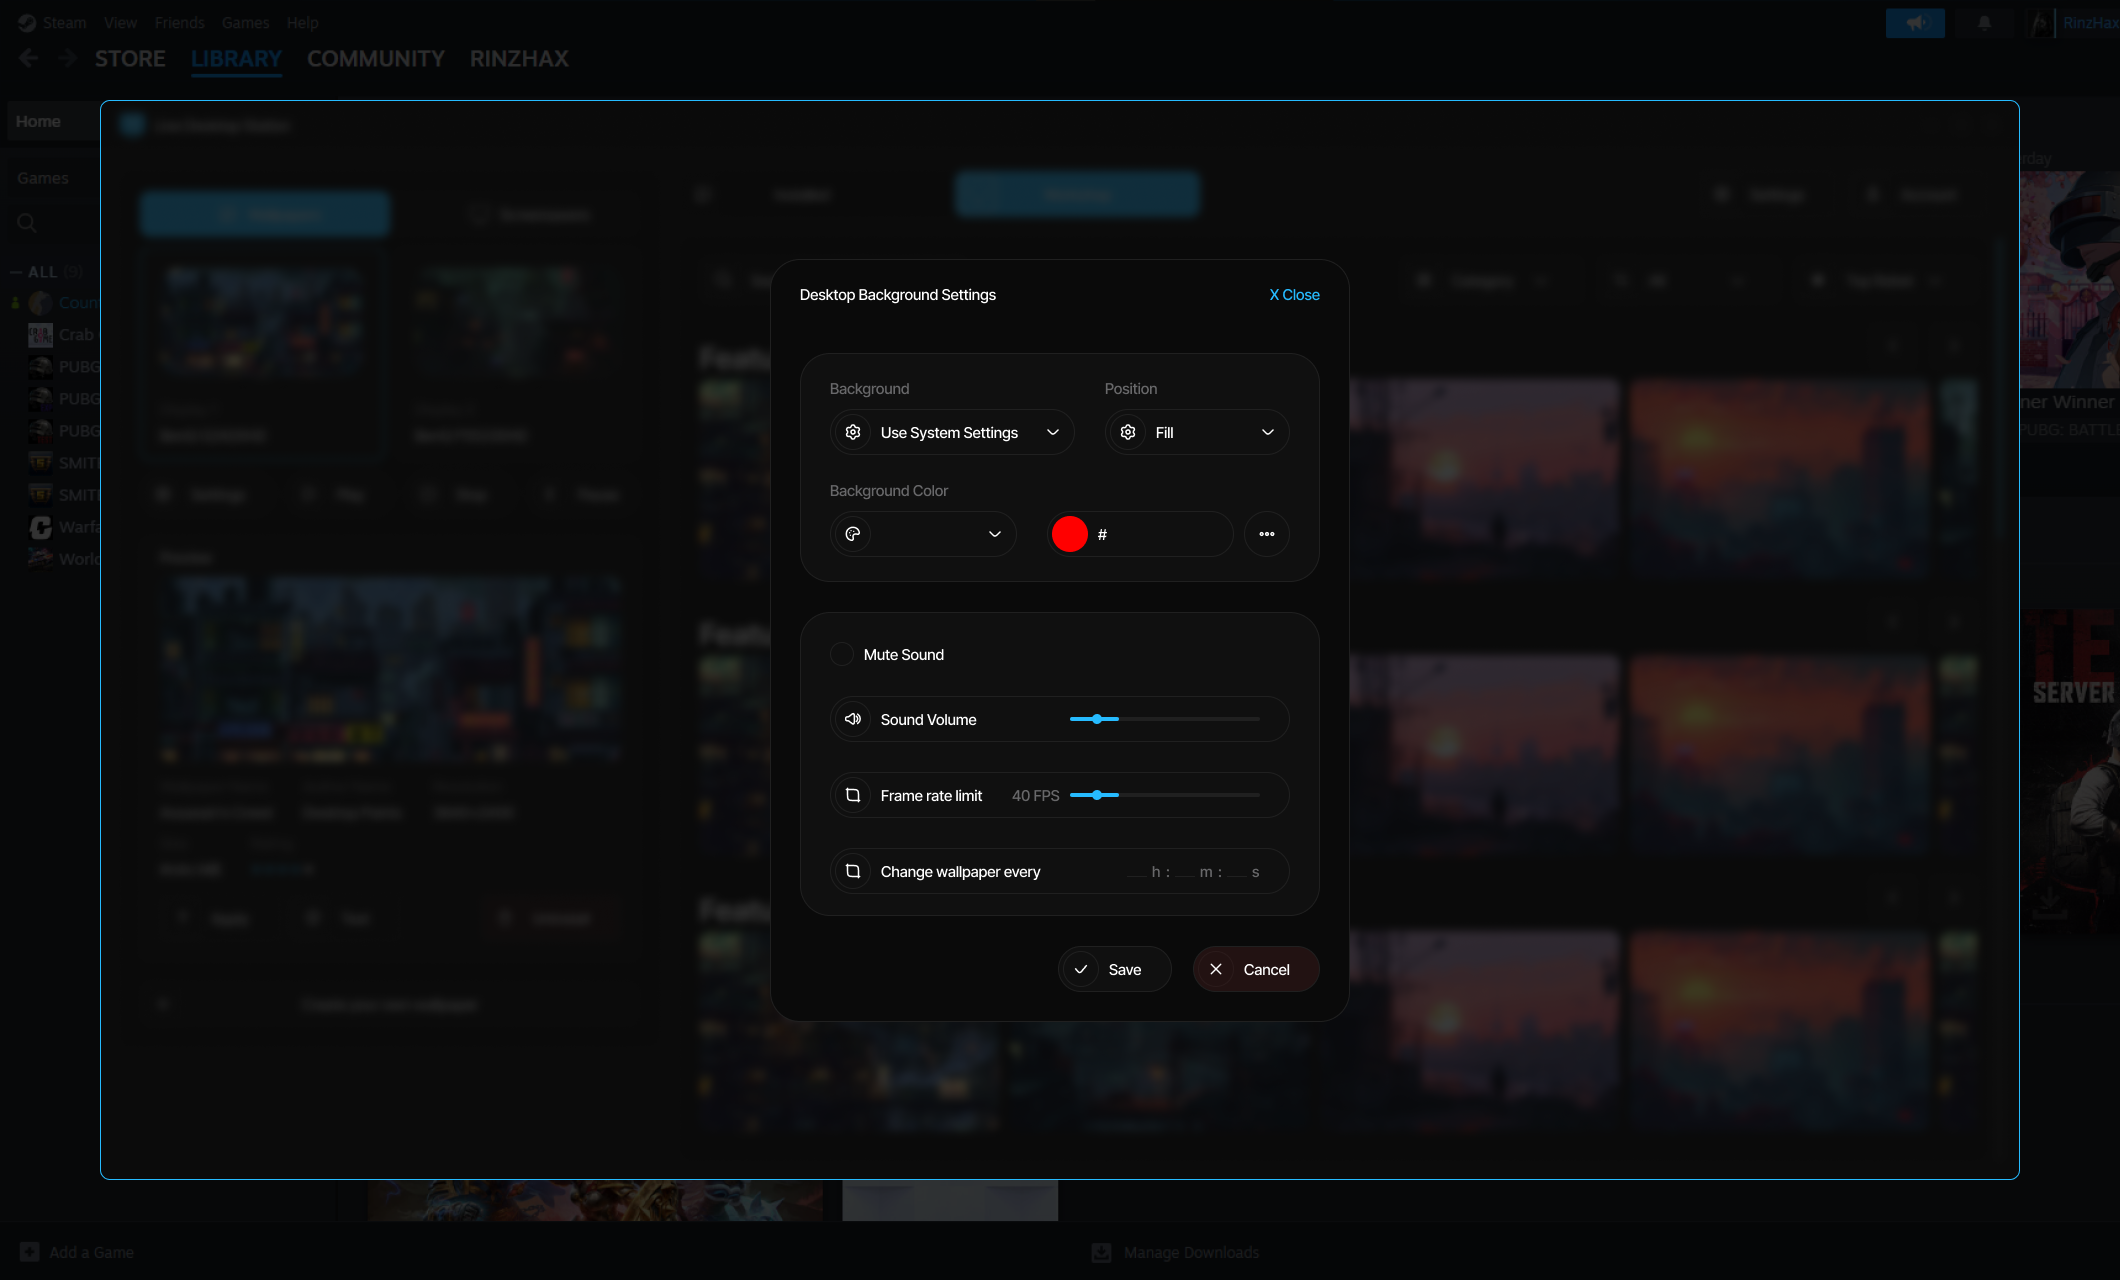The width and height of the screenshot is (2120, 1280).
Task: Open the Help menu
Action: tap(303, 22)
